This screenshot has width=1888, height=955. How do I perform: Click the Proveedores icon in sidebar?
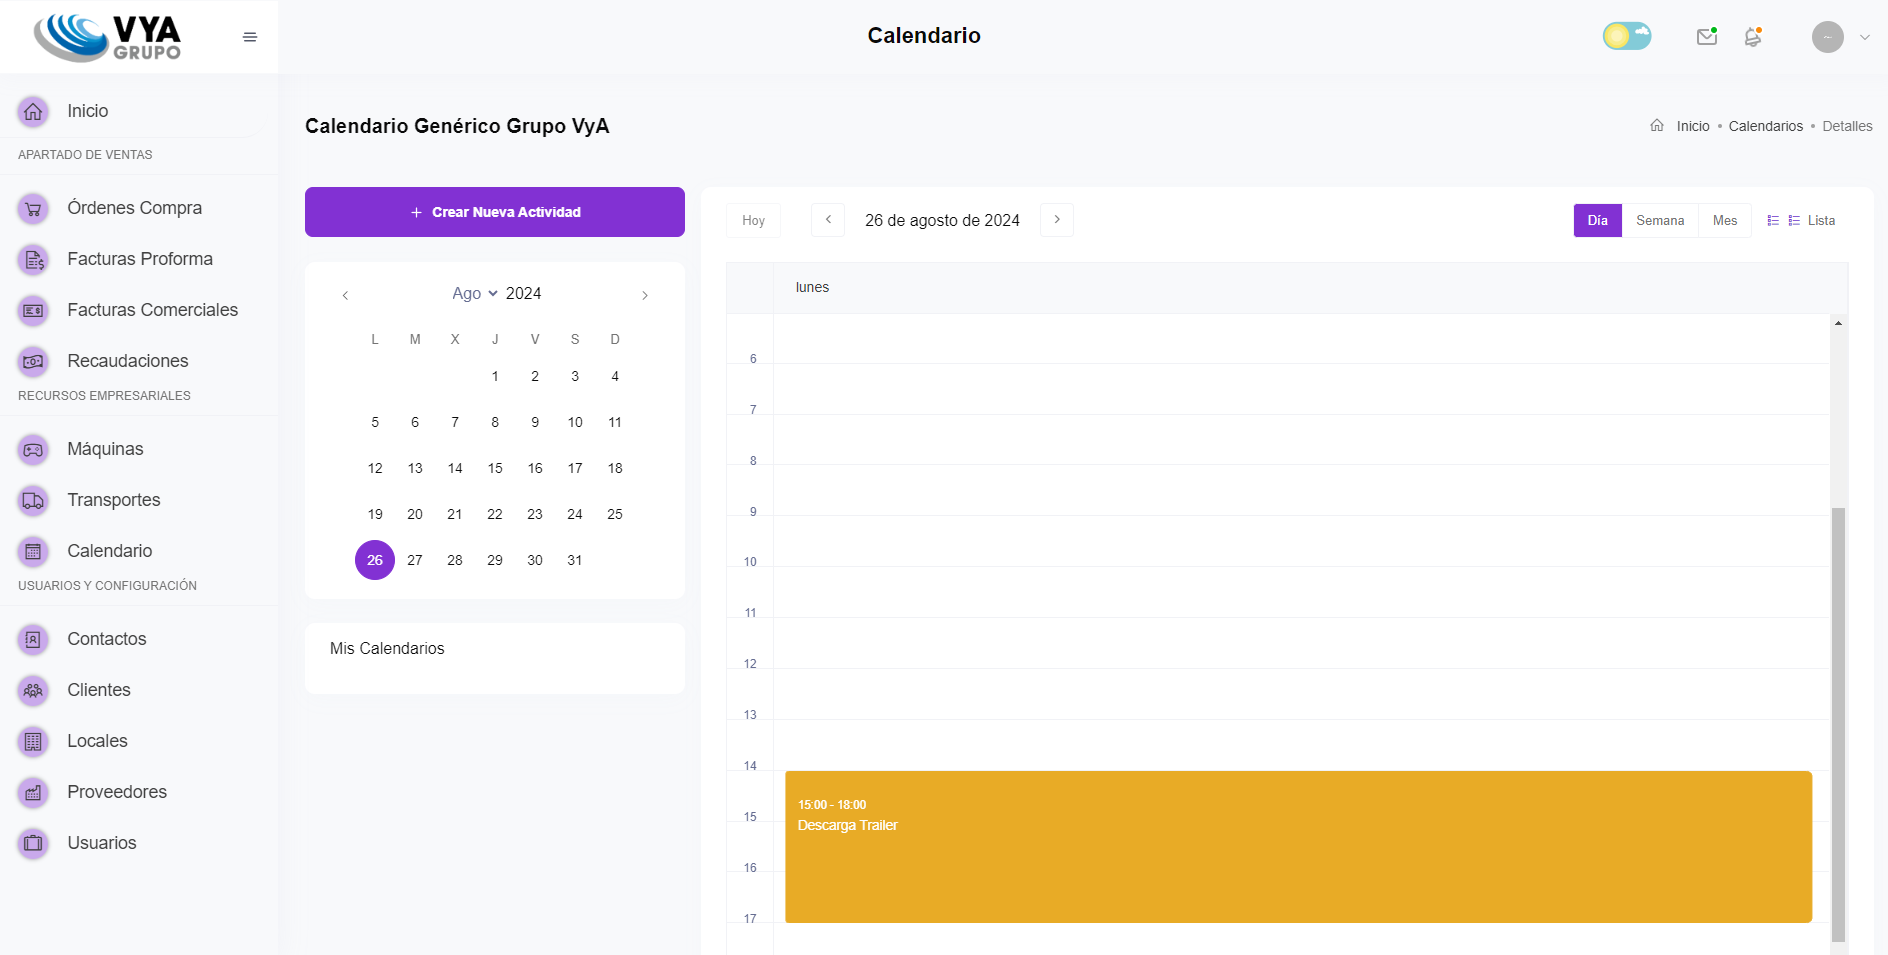33,792
